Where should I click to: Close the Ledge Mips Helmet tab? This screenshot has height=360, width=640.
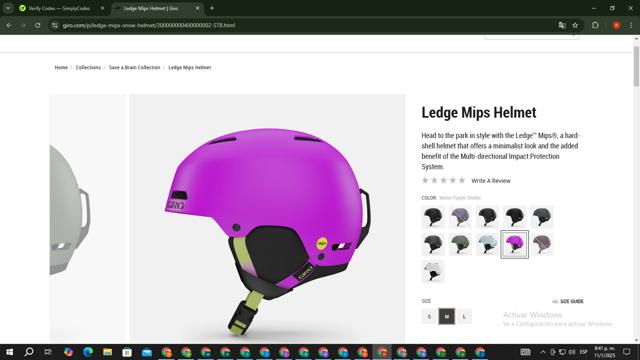pyautogui.click(x=198, y=8)
